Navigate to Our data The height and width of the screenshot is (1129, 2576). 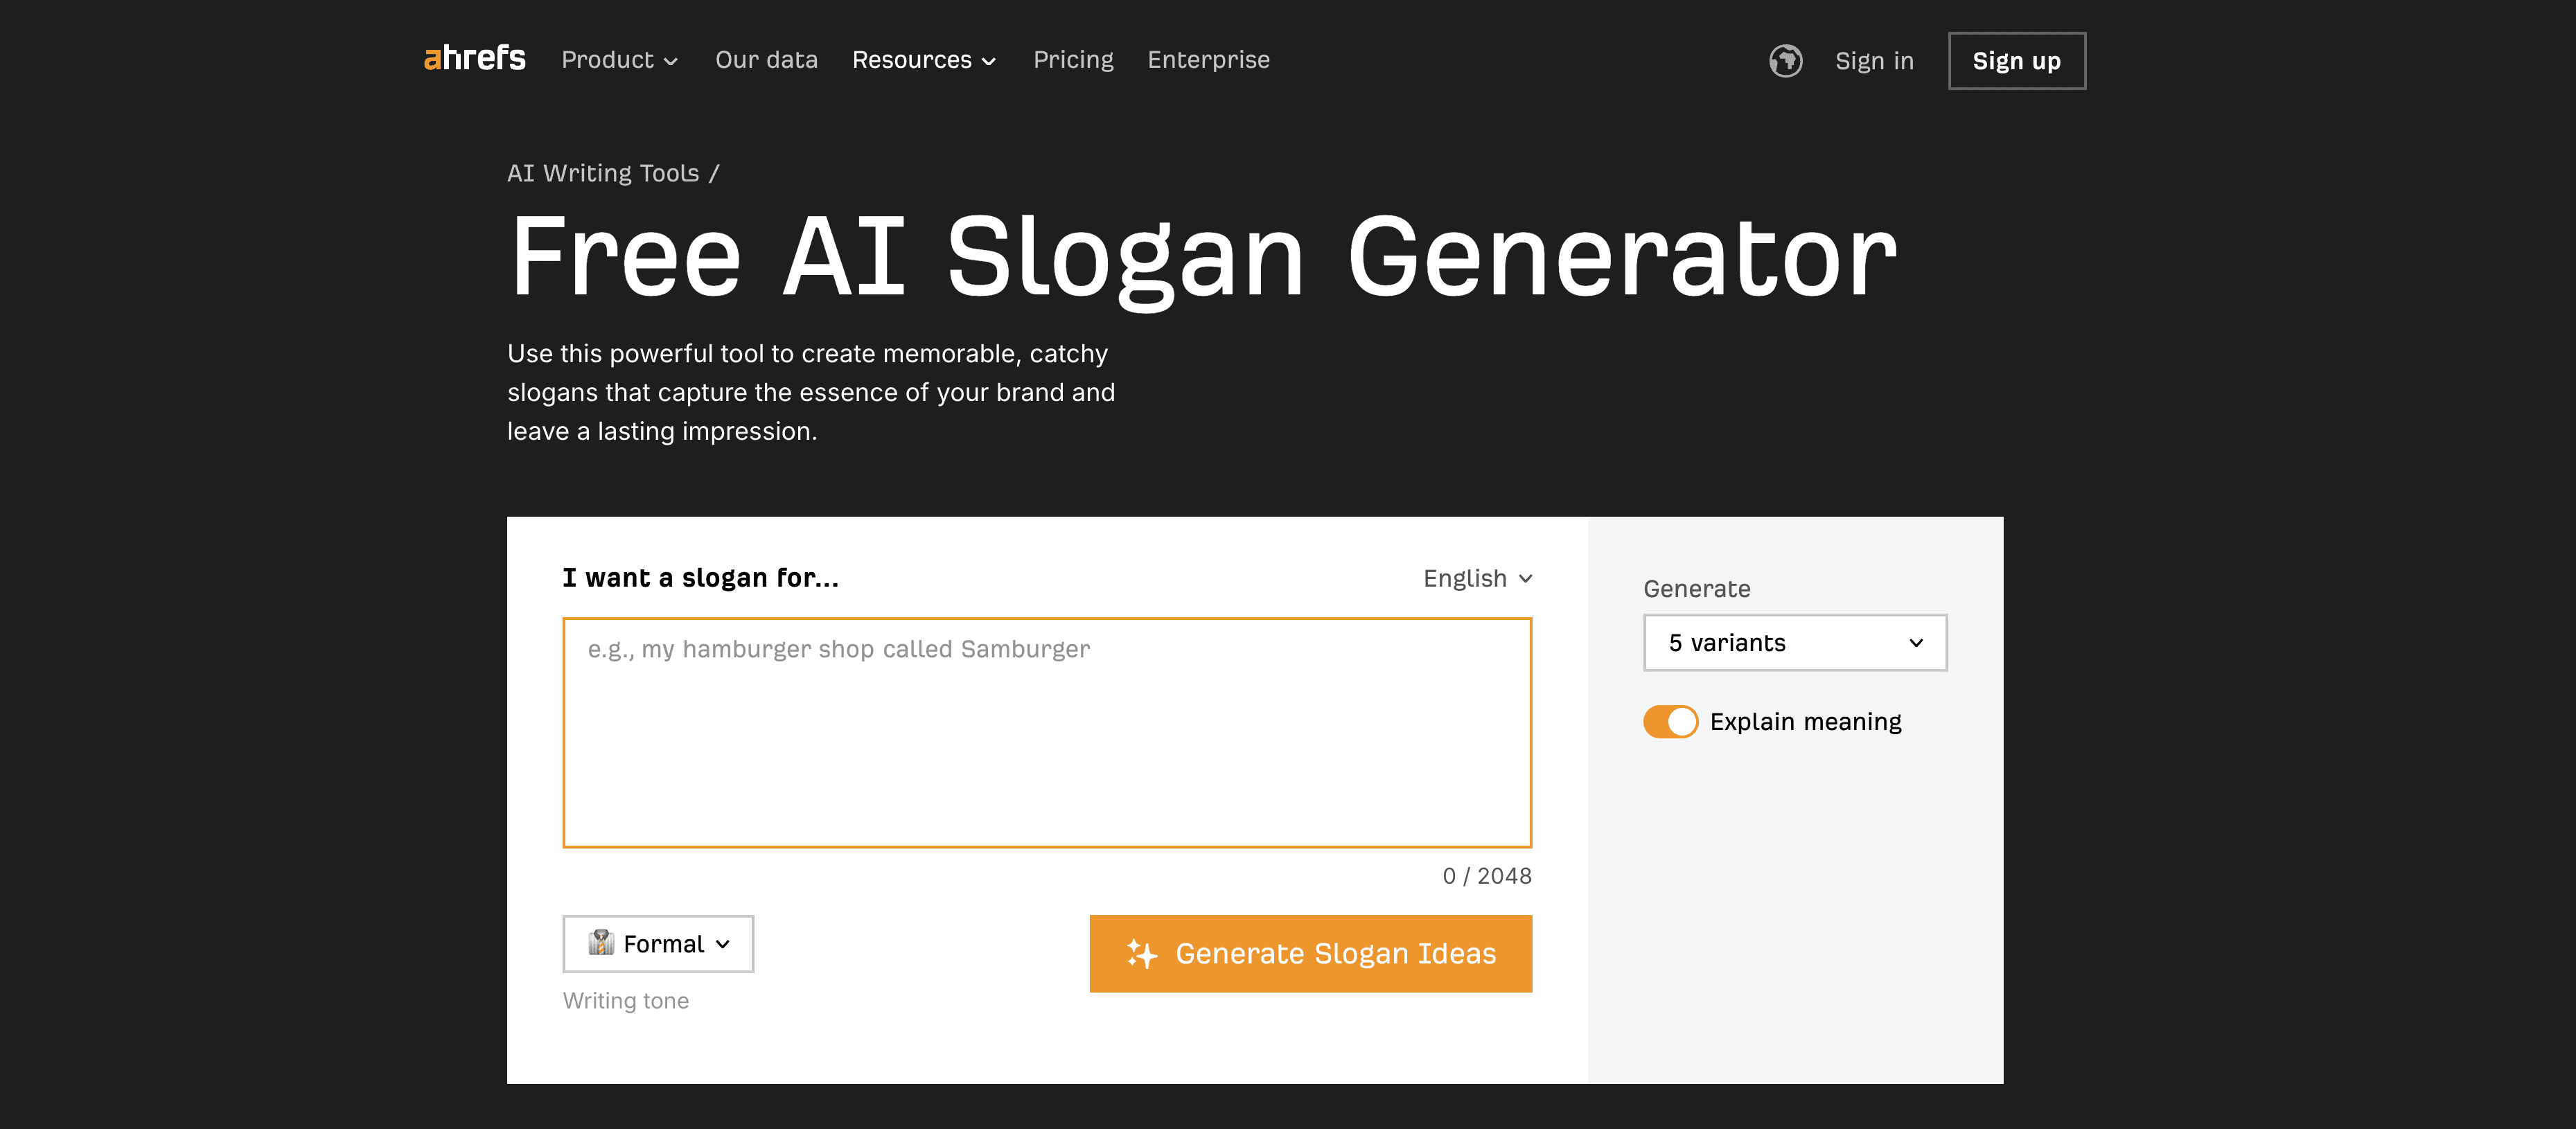pyautogui.click(x=766, y=60)
